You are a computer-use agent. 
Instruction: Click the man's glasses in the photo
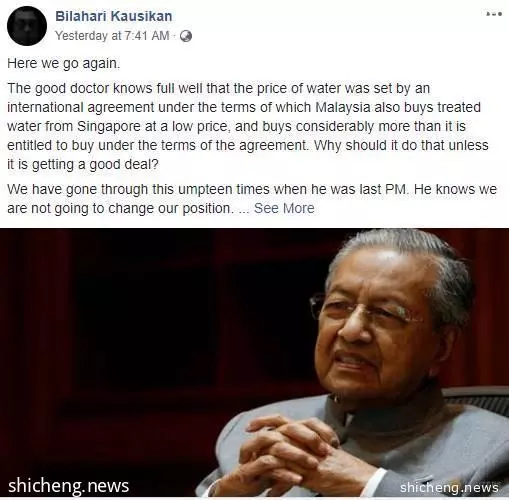click(x=362, y=310)
